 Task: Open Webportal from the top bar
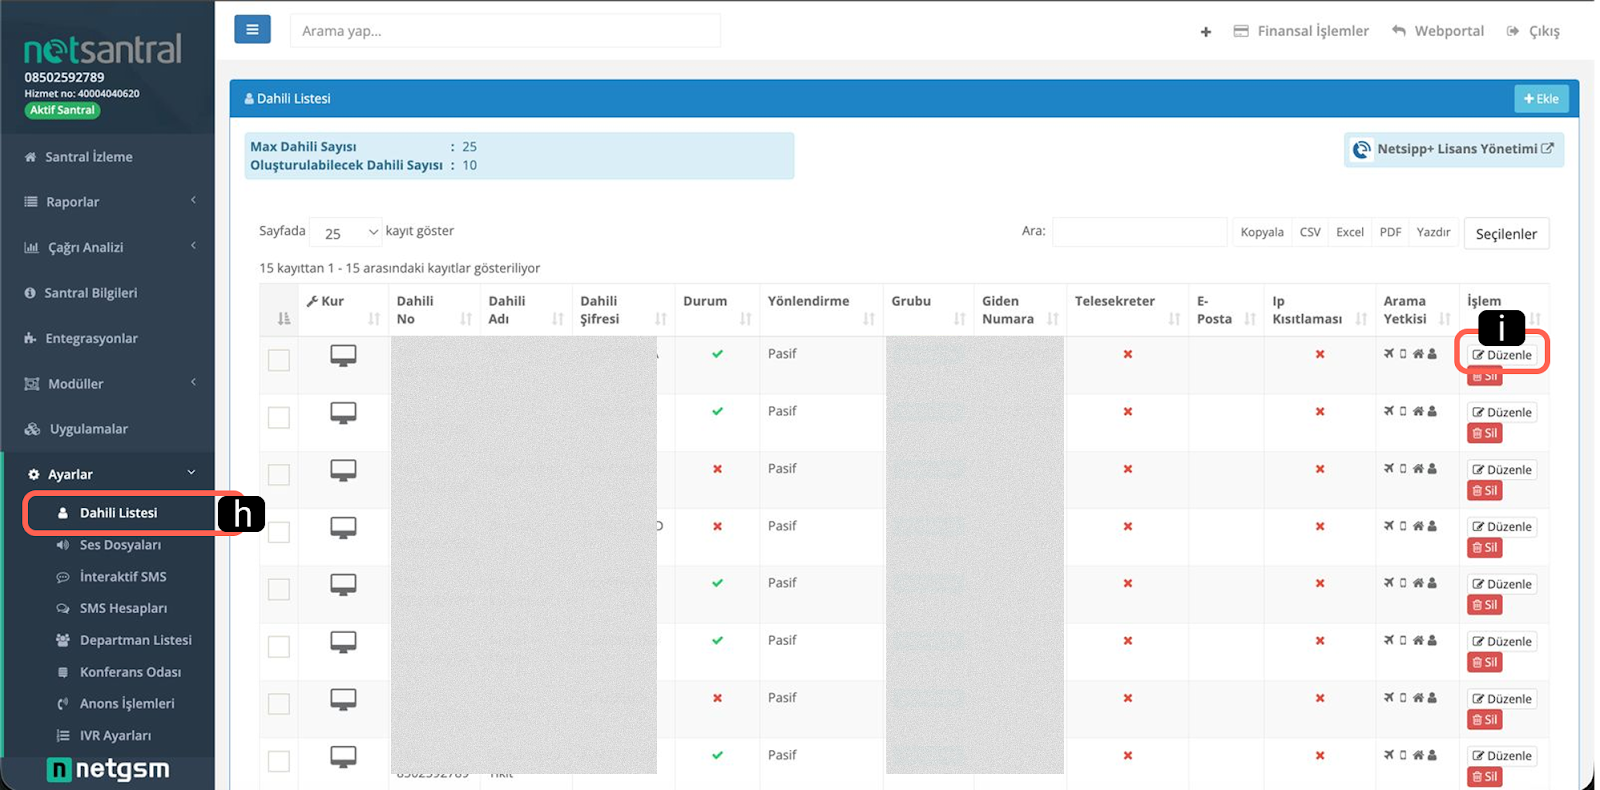tap(1438, 31)
